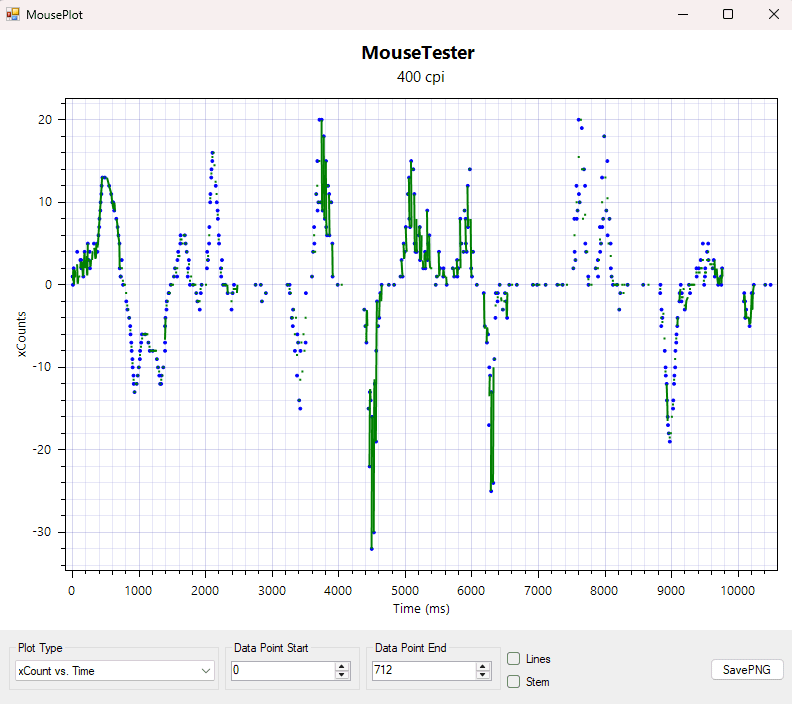
Task: Select the xCounts y-axis label
Action: 22,335
